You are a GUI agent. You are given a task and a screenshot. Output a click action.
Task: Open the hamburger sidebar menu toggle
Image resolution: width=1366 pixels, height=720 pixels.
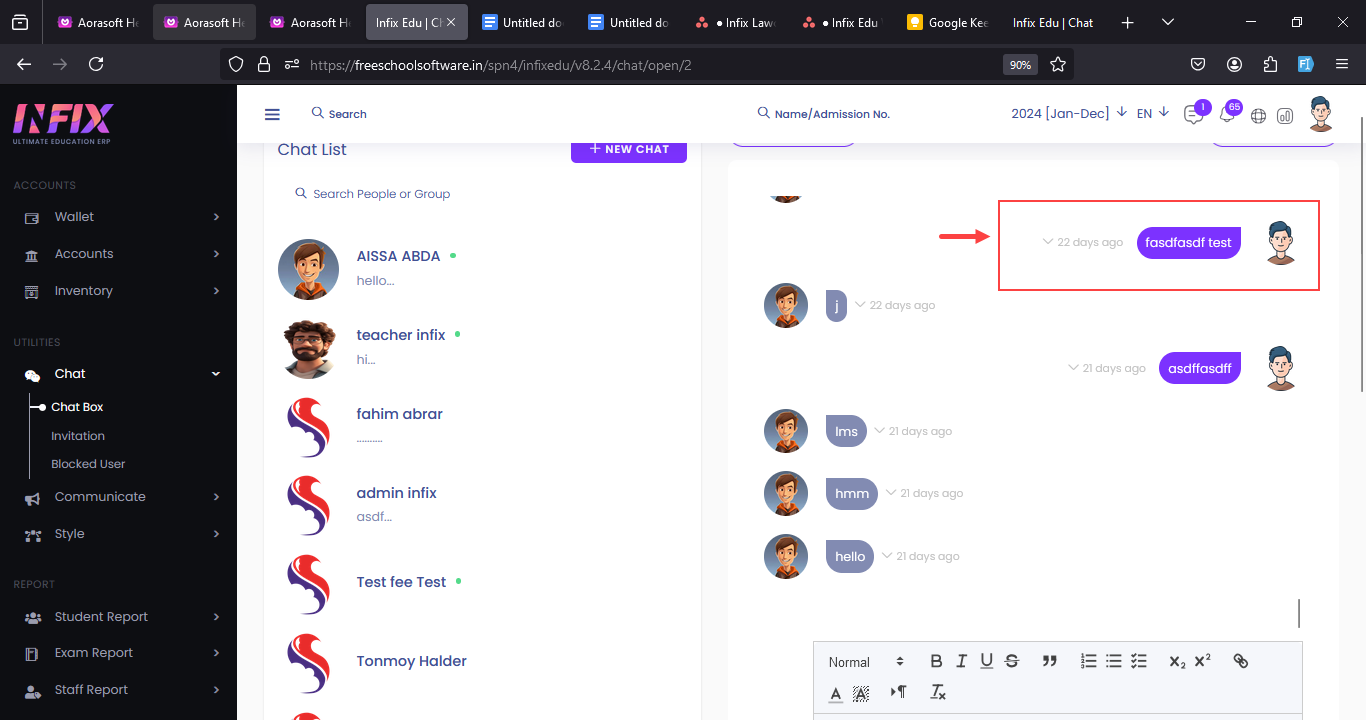(x=272, y=114)
